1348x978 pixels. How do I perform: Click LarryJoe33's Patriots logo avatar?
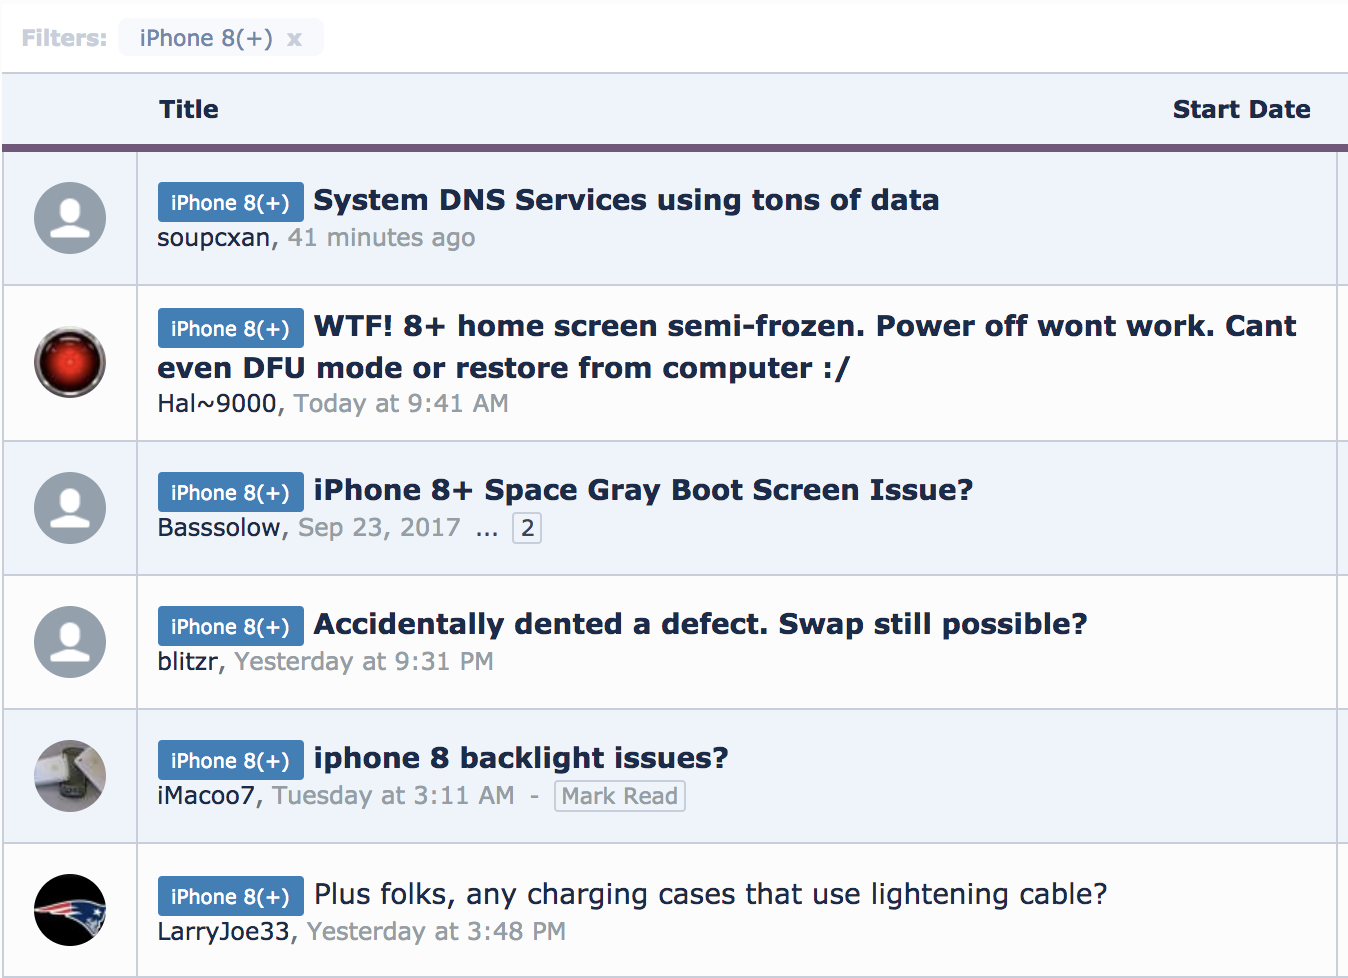pyautogui.click(x=70, y=910)
